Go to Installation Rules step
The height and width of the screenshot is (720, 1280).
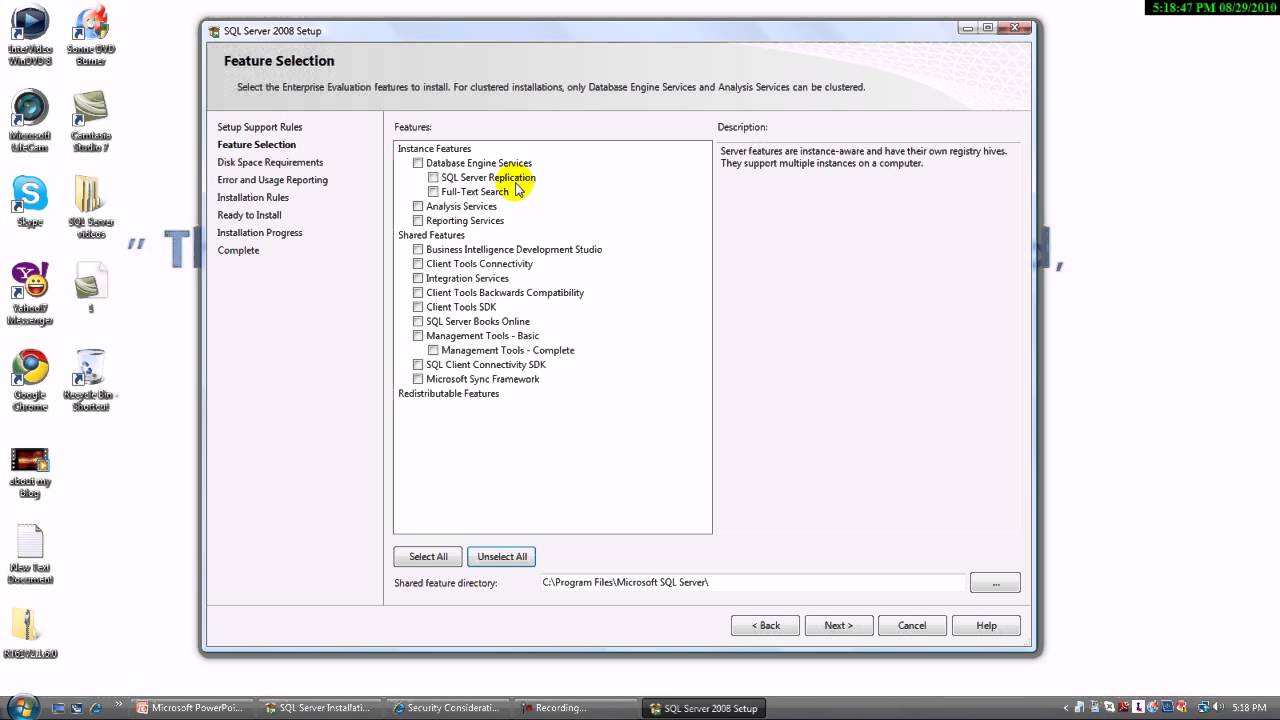[253, 197]
